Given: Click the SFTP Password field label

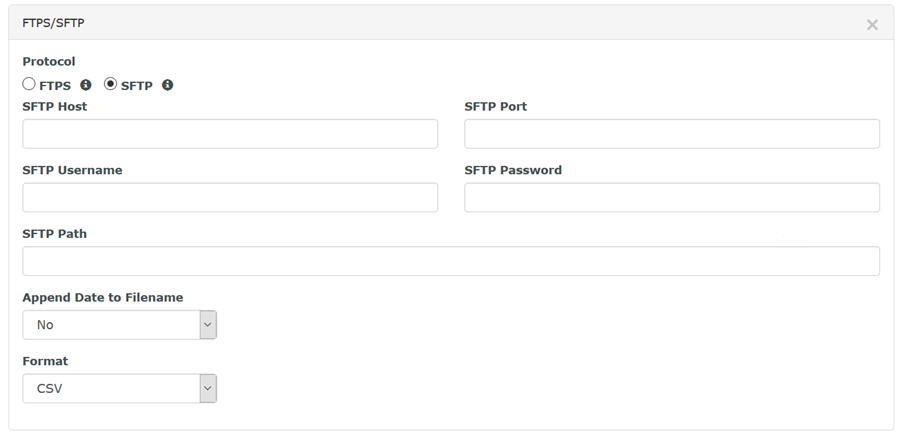Looking at the screenshot, I should point(513,170).
